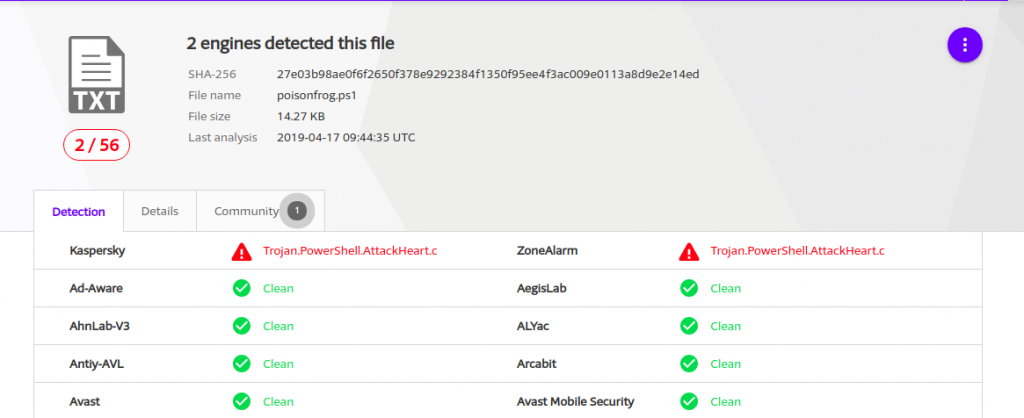Click the green check icon for Avast
Image resolution: width=1024 pixels, height=418 pixels.
[x=242, y=402]
